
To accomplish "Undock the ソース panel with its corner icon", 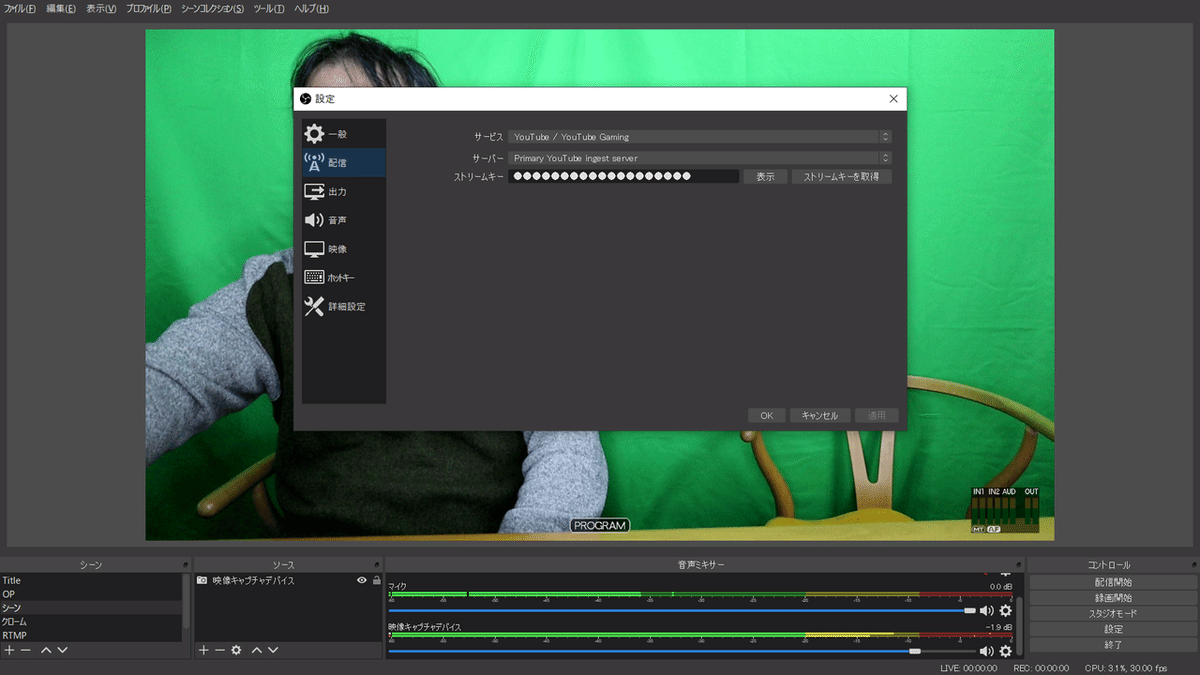I will point(378,565).
